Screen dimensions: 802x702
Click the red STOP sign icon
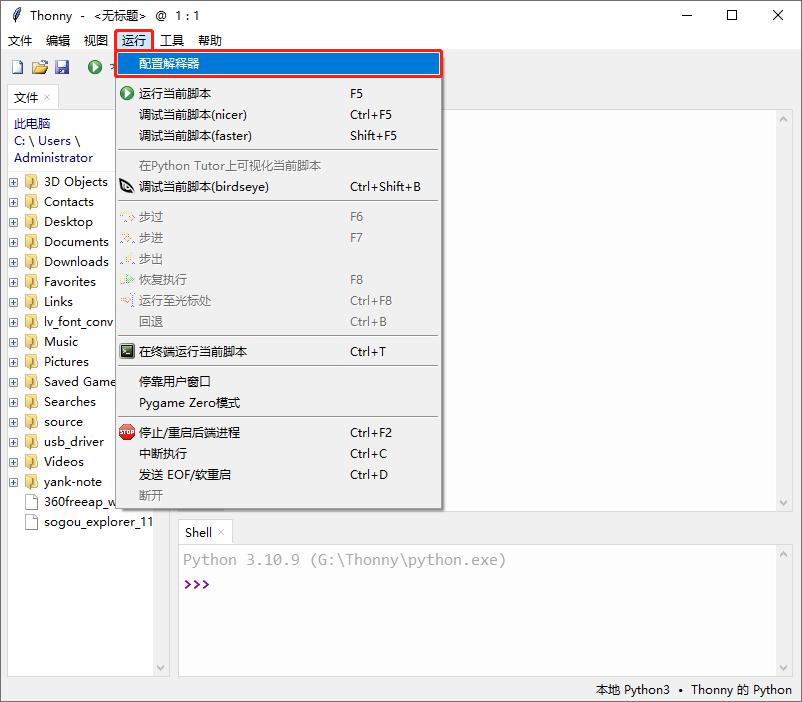click(127, 433)
